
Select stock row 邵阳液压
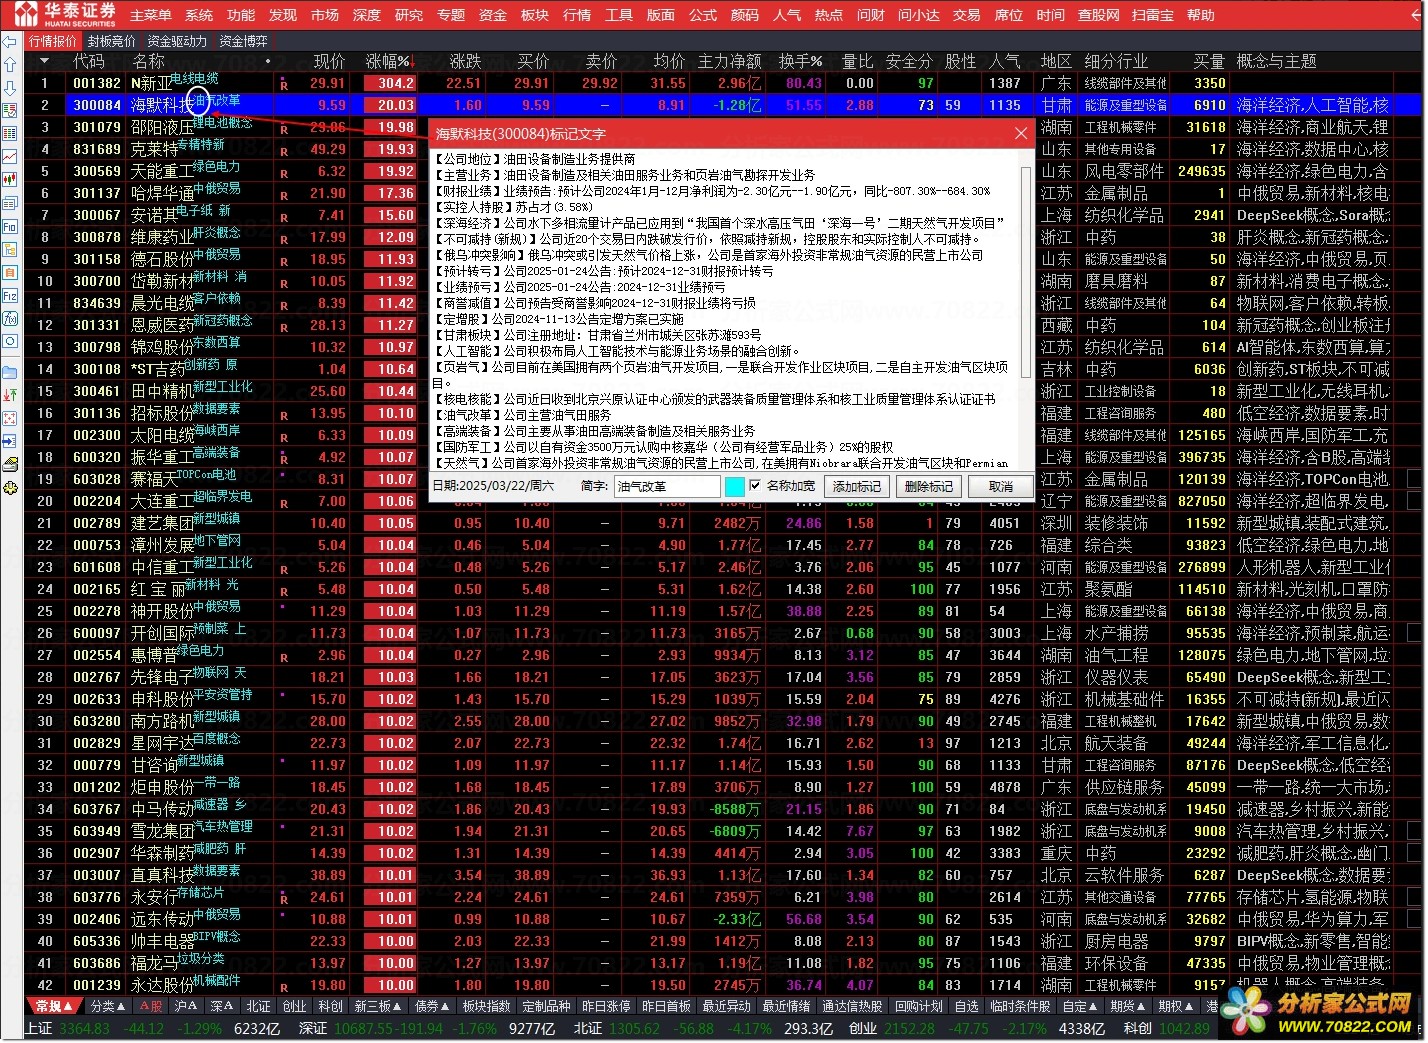point(724,128)
